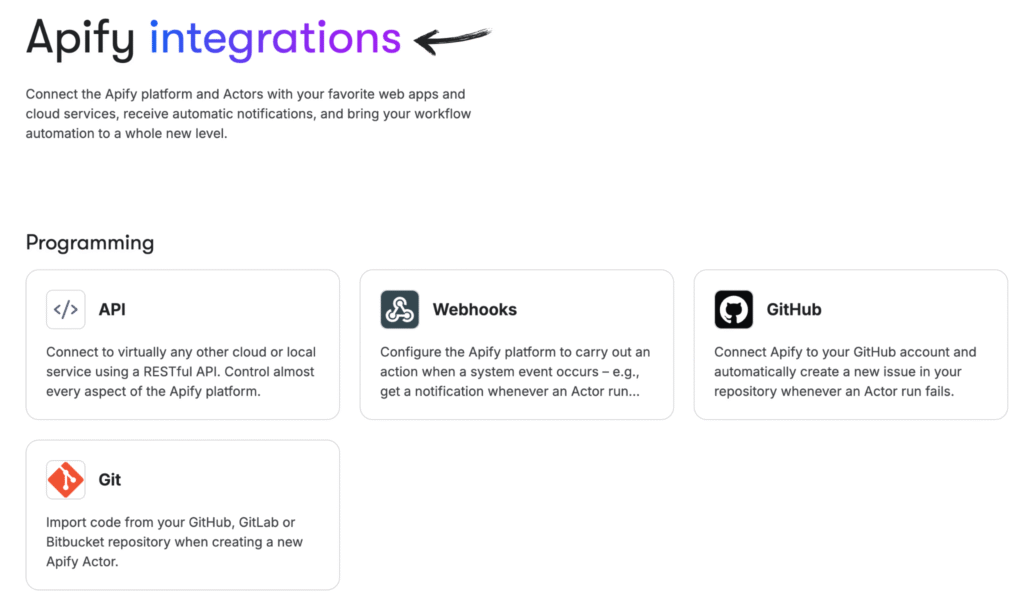Click the Git card title text
Image resolution: width=1024 pixels, height=601 pixels.
(x=109, y=480)
